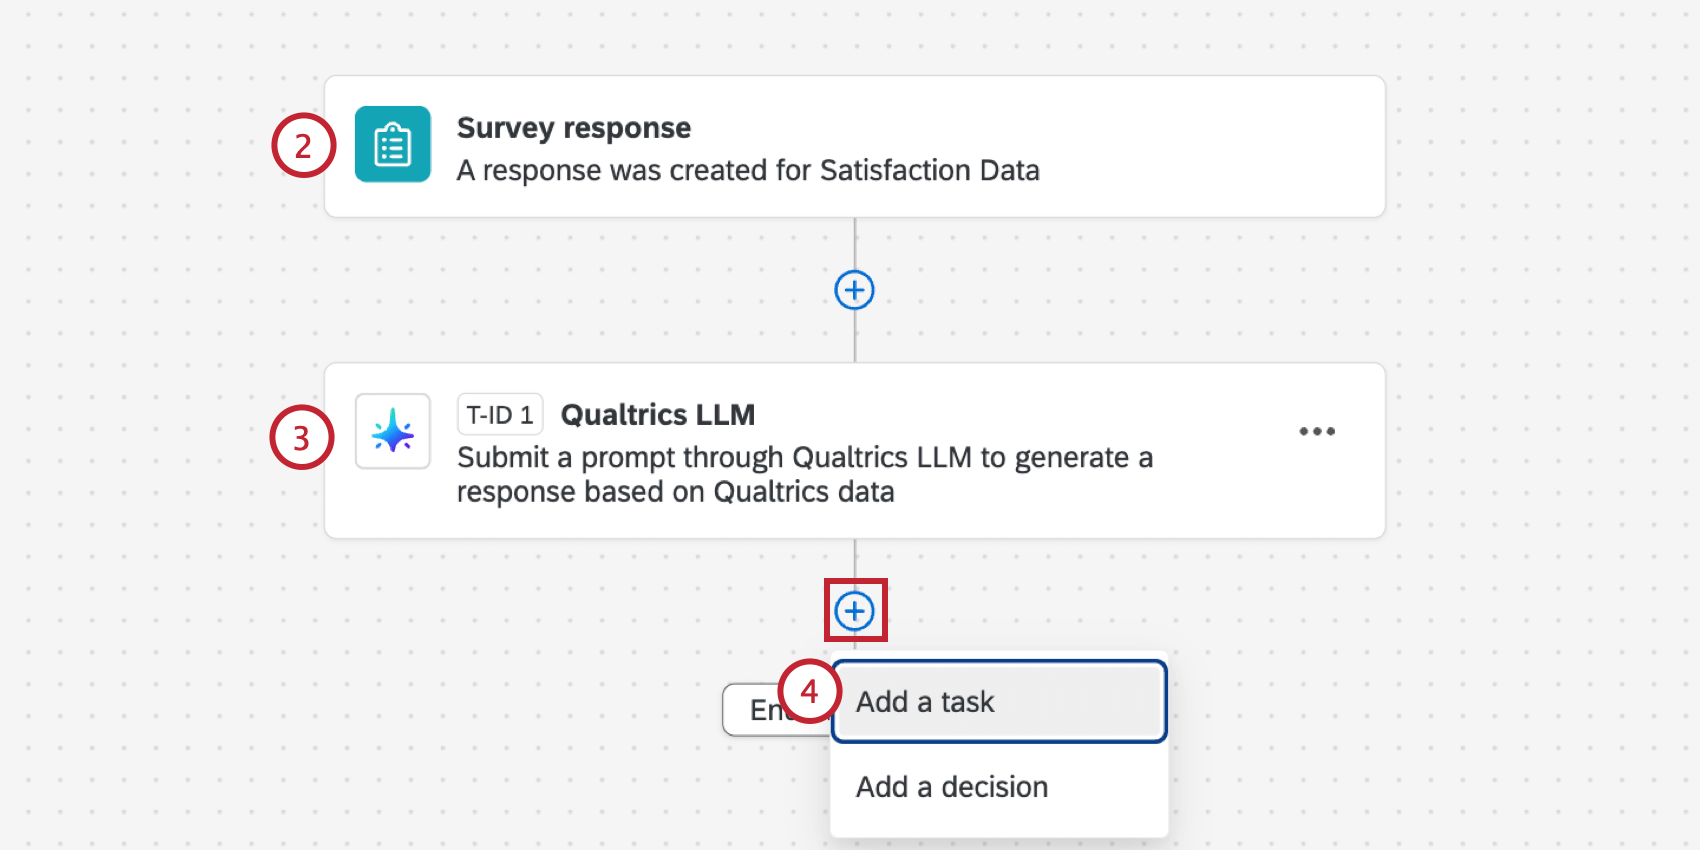
Task: Click the red circled number 4 annotation
Action: click(810, 691)
